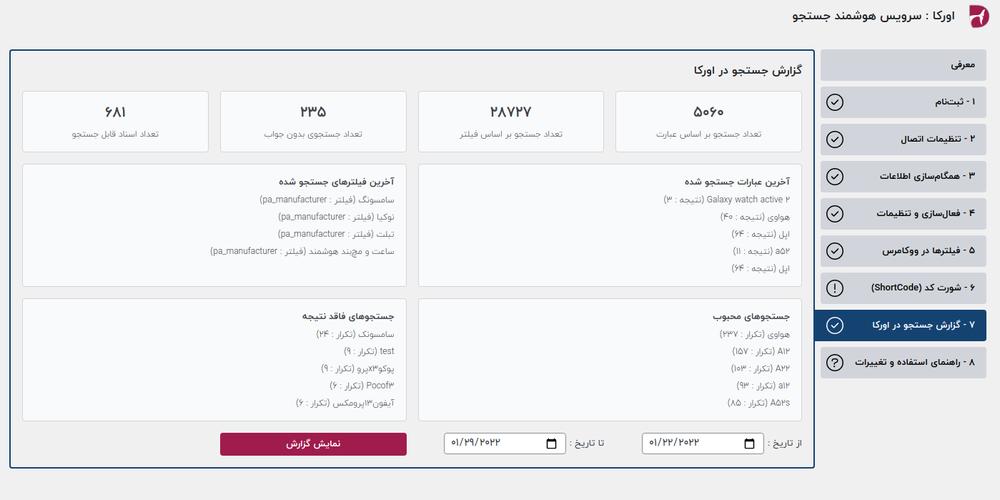Open calendar picker of از تاریخ field
The image size is (1000, 500).
pyautogui.click(x=750, y=444)
